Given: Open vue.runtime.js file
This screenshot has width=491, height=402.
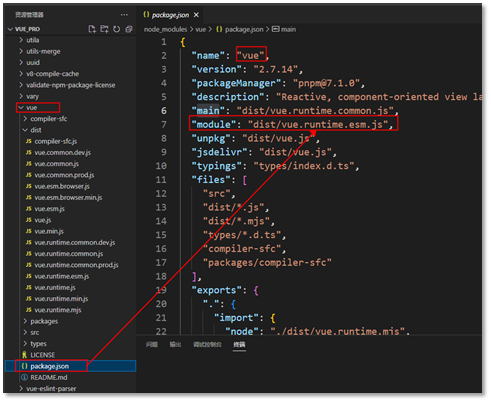Looking at the screenshot, I should [x=55, y=287].
